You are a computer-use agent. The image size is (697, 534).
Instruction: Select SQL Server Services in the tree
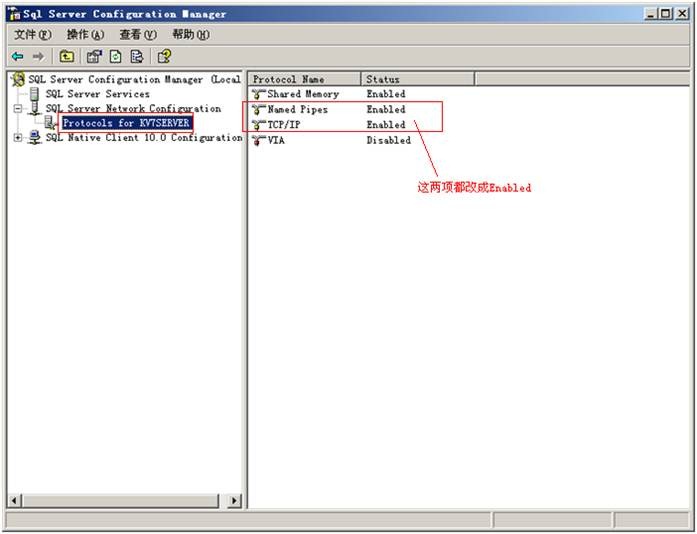(x=97, y=94)
